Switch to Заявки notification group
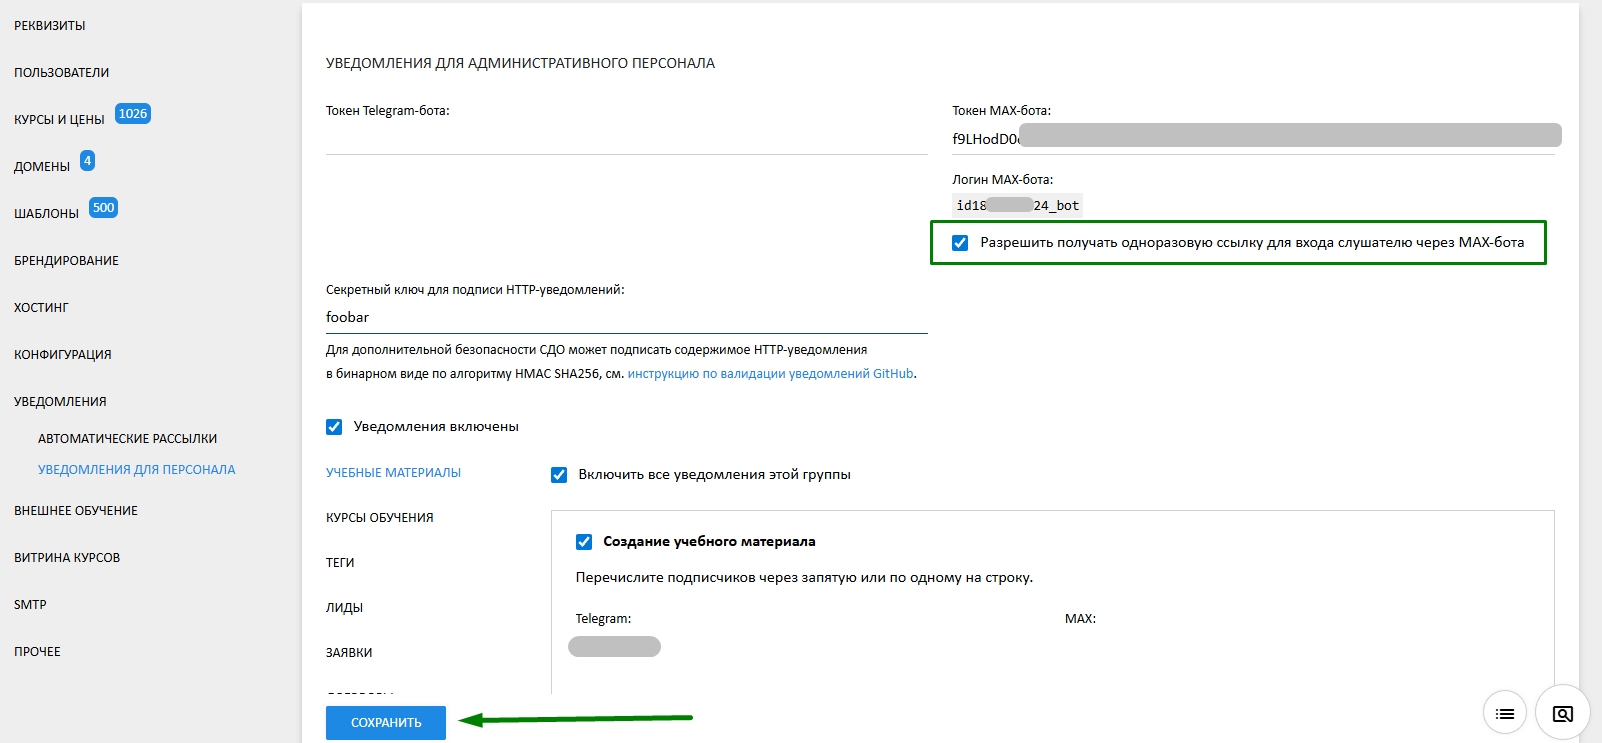 349,653
